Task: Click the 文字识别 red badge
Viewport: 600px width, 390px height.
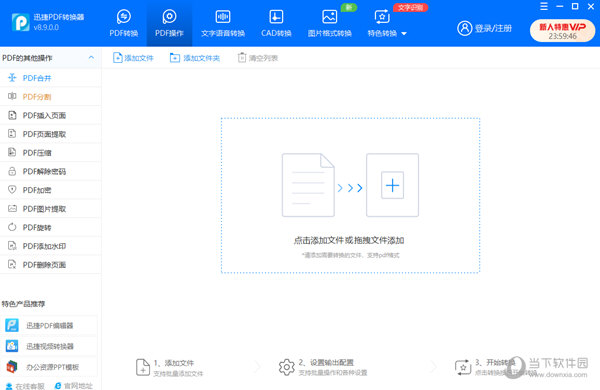Action: (410, 7)
